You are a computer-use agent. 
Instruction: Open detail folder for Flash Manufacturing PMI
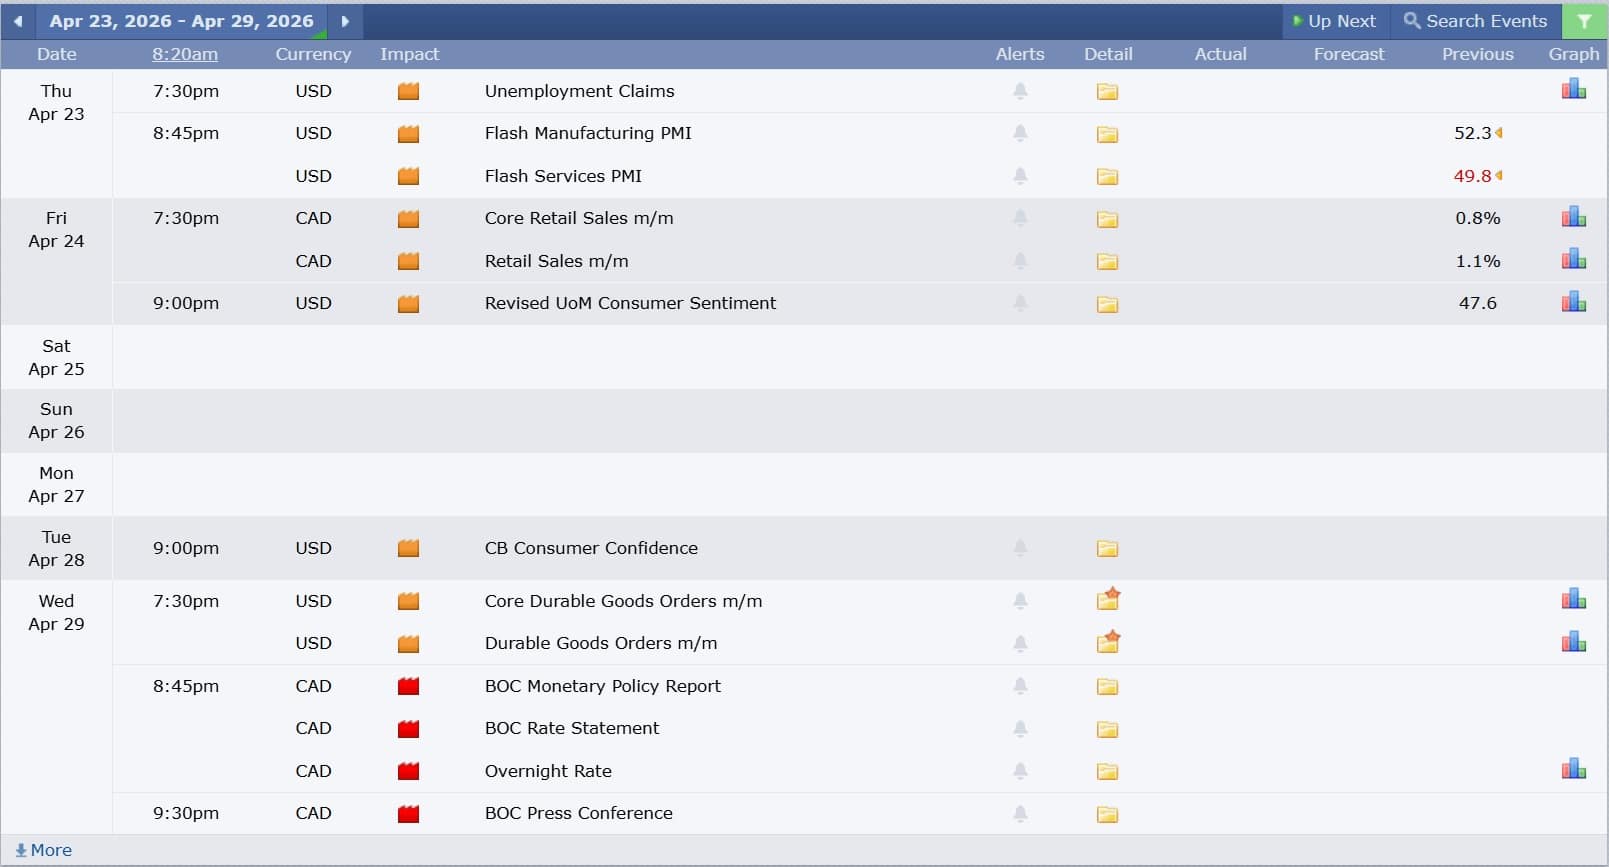pos(1107,134)
